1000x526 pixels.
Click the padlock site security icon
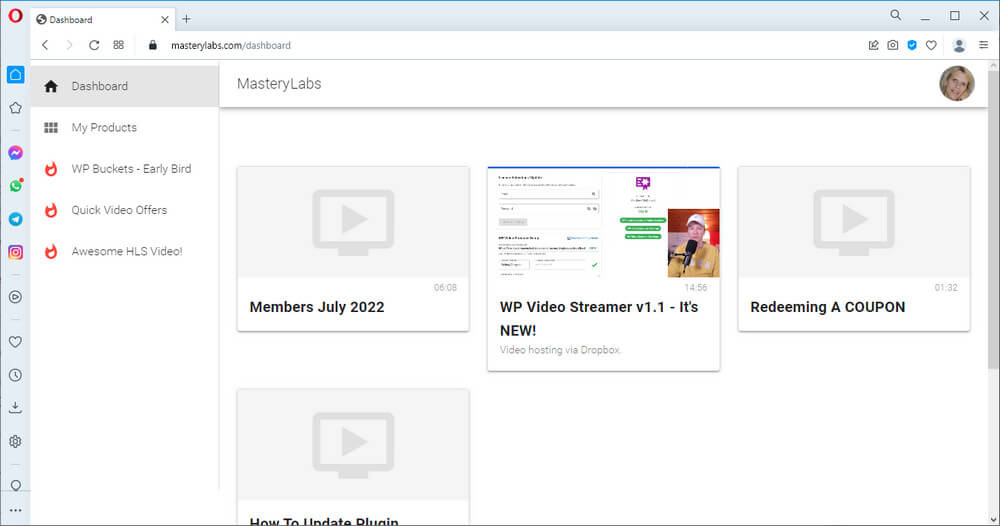tap(152, 45)
